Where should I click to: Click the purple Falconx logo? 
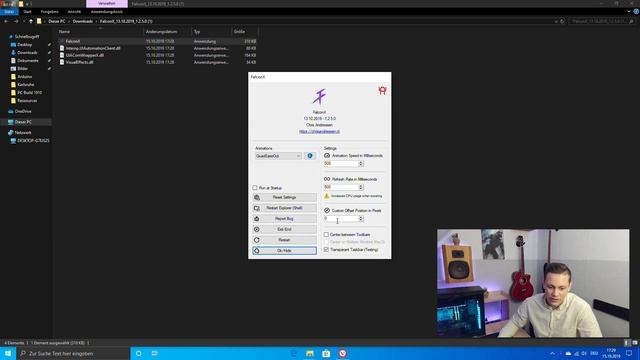(x=319, y=97)
